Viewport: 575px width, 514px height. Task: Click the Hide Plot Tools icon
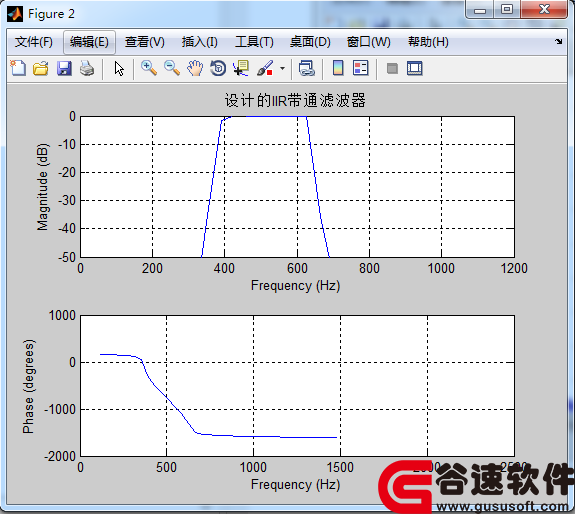[x=392, y=69]
